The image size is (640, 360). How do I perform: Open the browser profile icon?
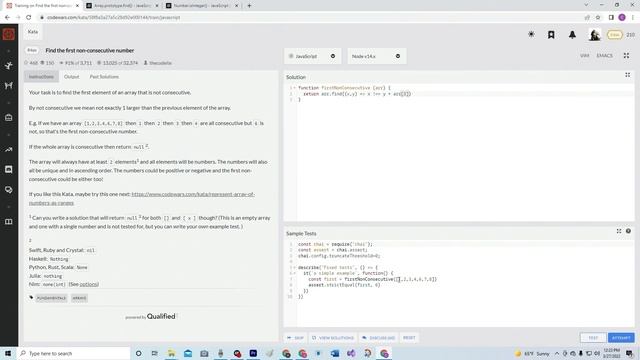click(622, 18)
